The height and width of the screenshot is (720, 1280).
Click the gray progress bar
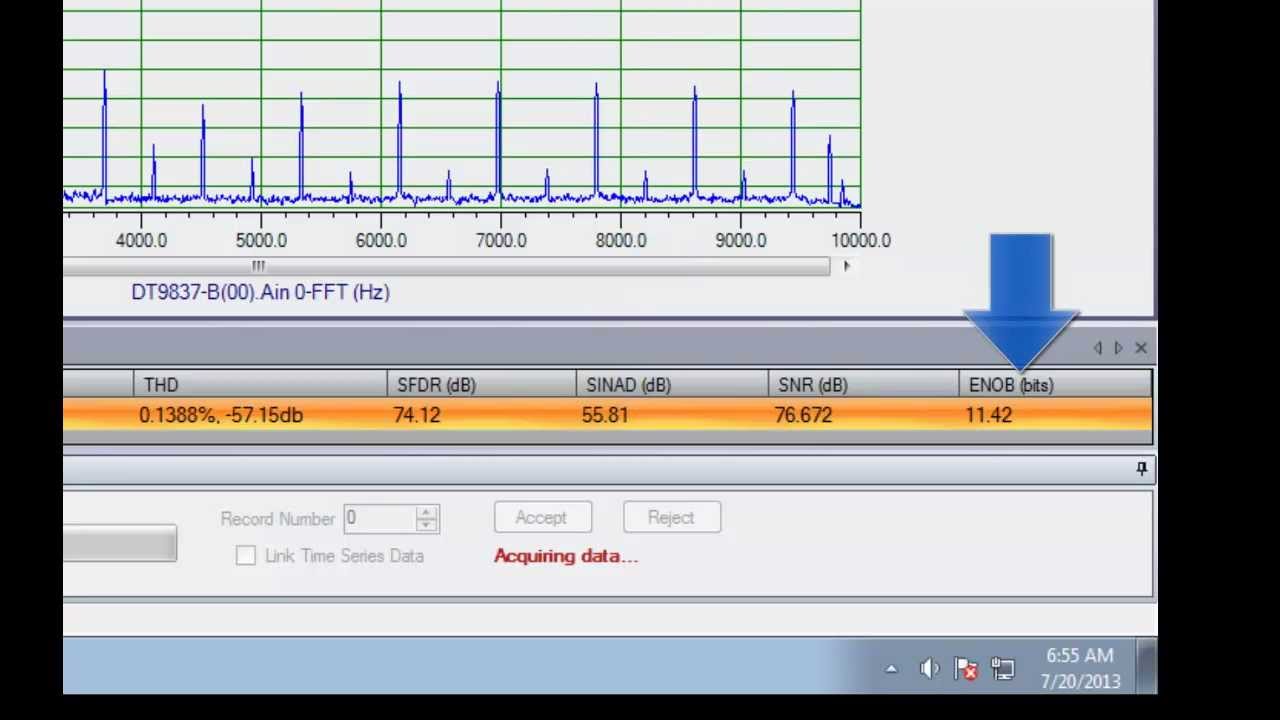pos(120,544)
